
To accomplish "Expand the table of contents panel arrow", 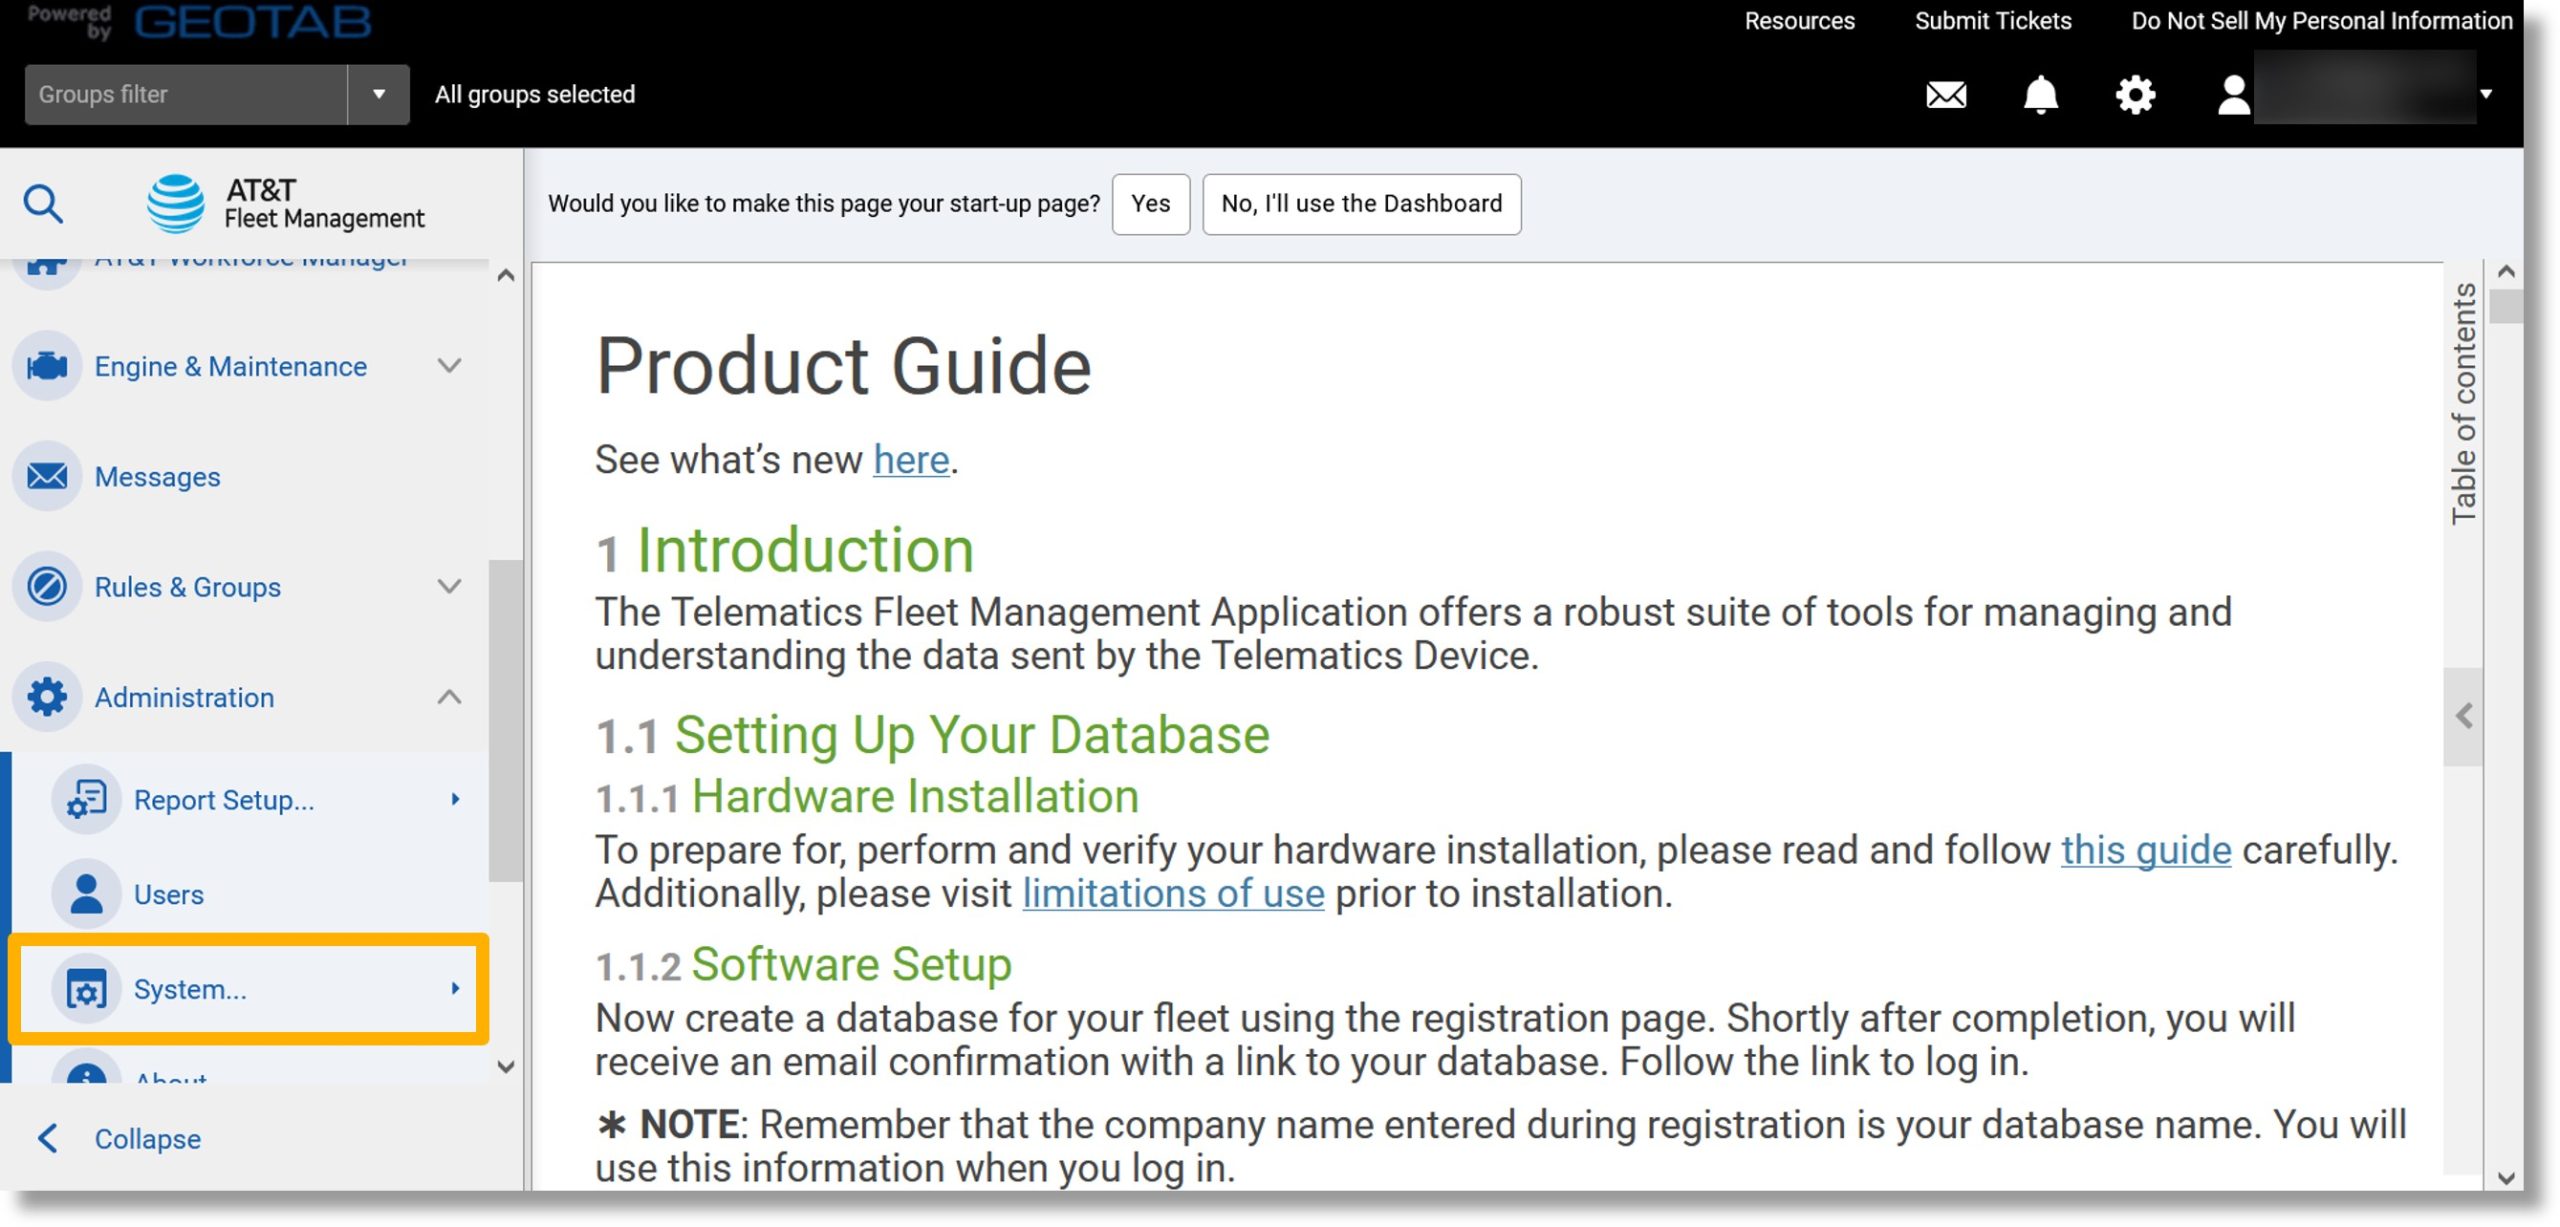I will click(2463, 716).
